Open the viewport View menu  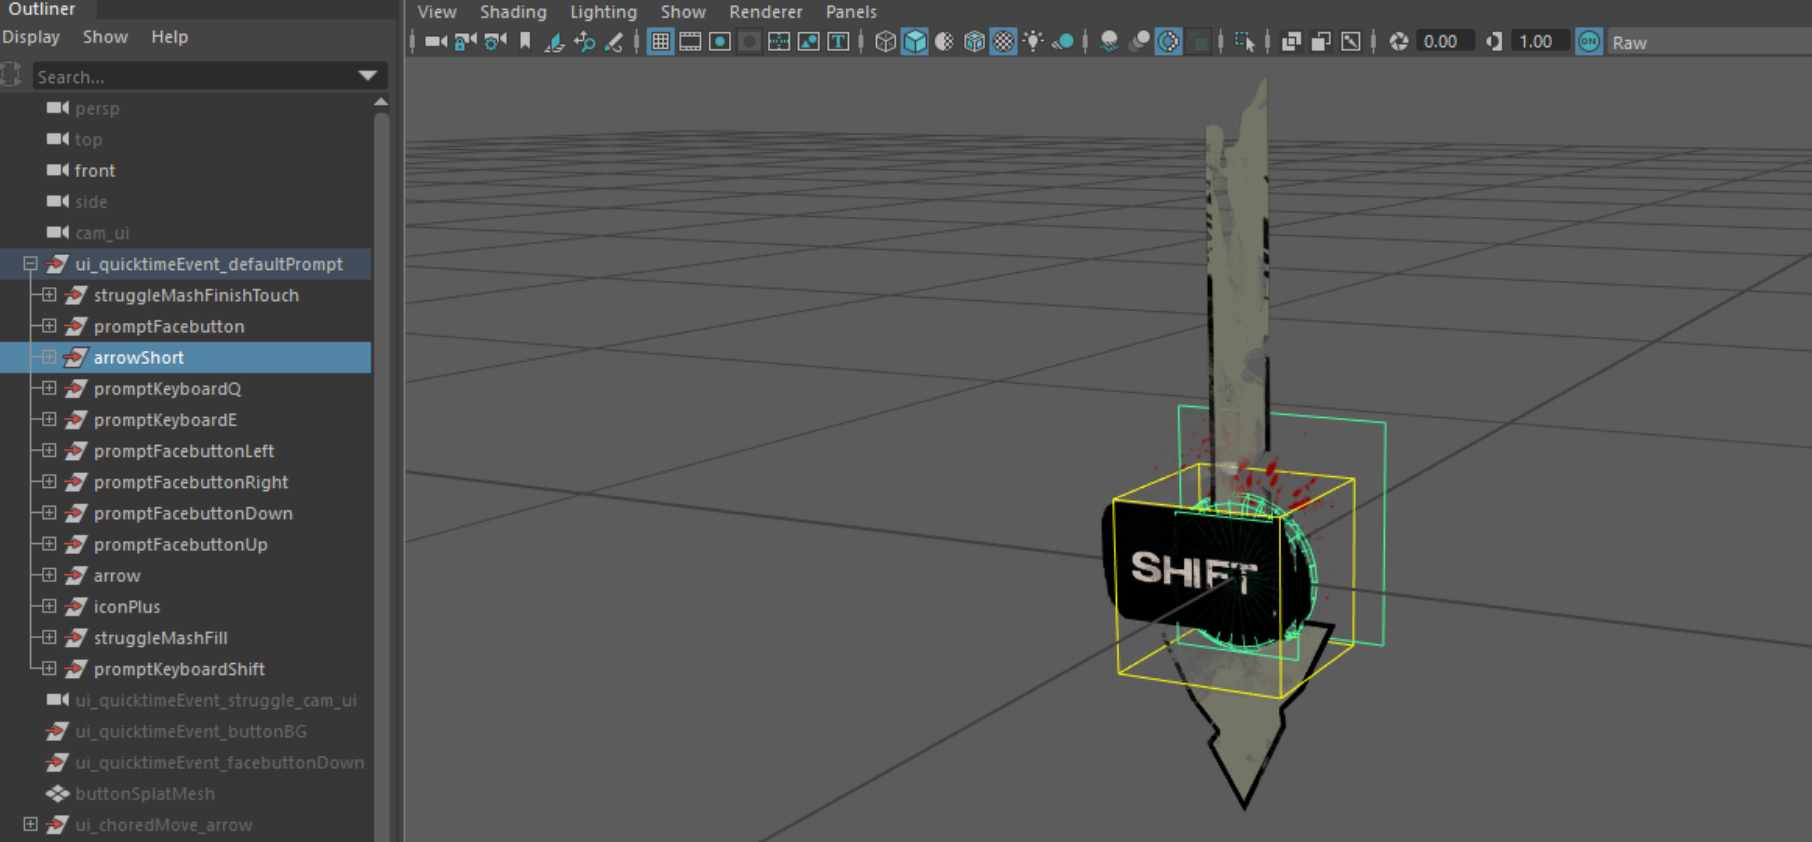click(437, 12)
